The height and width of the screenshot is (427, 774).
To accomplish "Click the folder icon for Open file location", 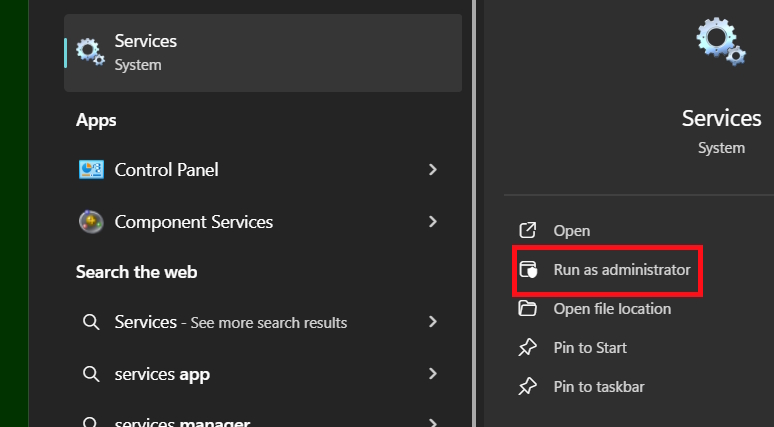I will tap(527, 309).
